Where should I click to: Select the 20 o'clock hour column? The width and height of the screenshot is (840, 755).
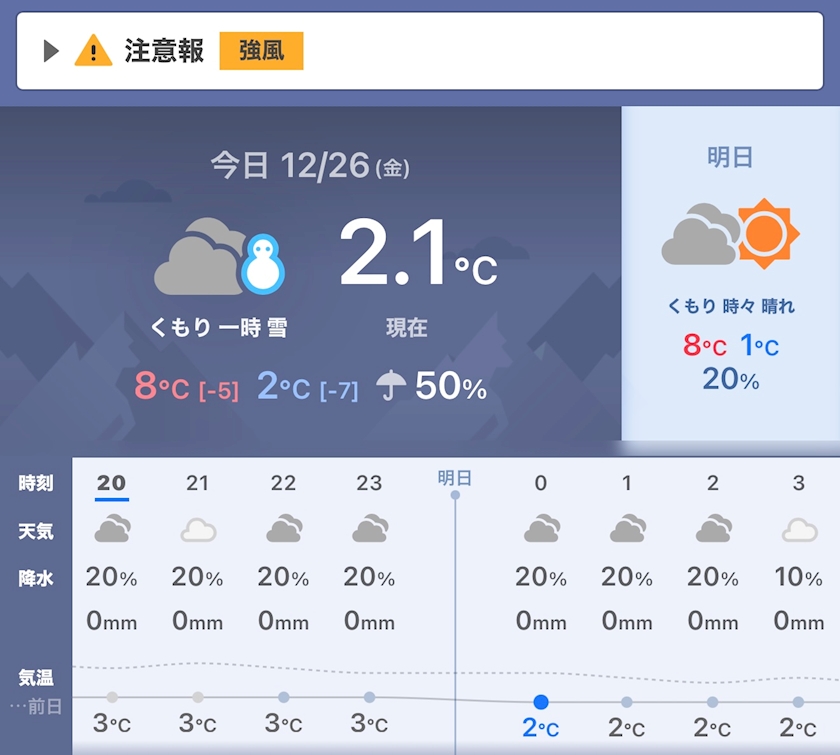click(111, 484)
